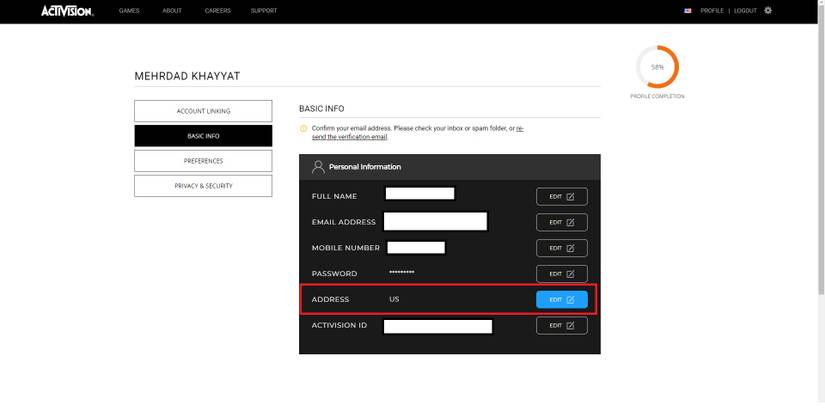Click the 'MOBILE NUMBER' row label

(x=346, y=248)
